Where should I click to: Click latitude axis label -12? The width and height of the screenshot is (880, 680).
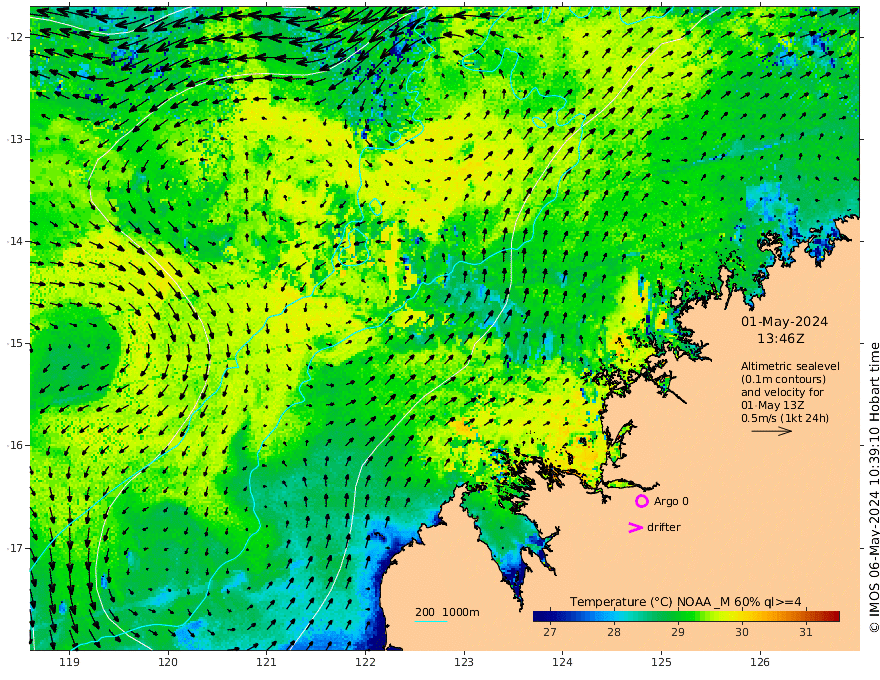(x=15, y=37)
